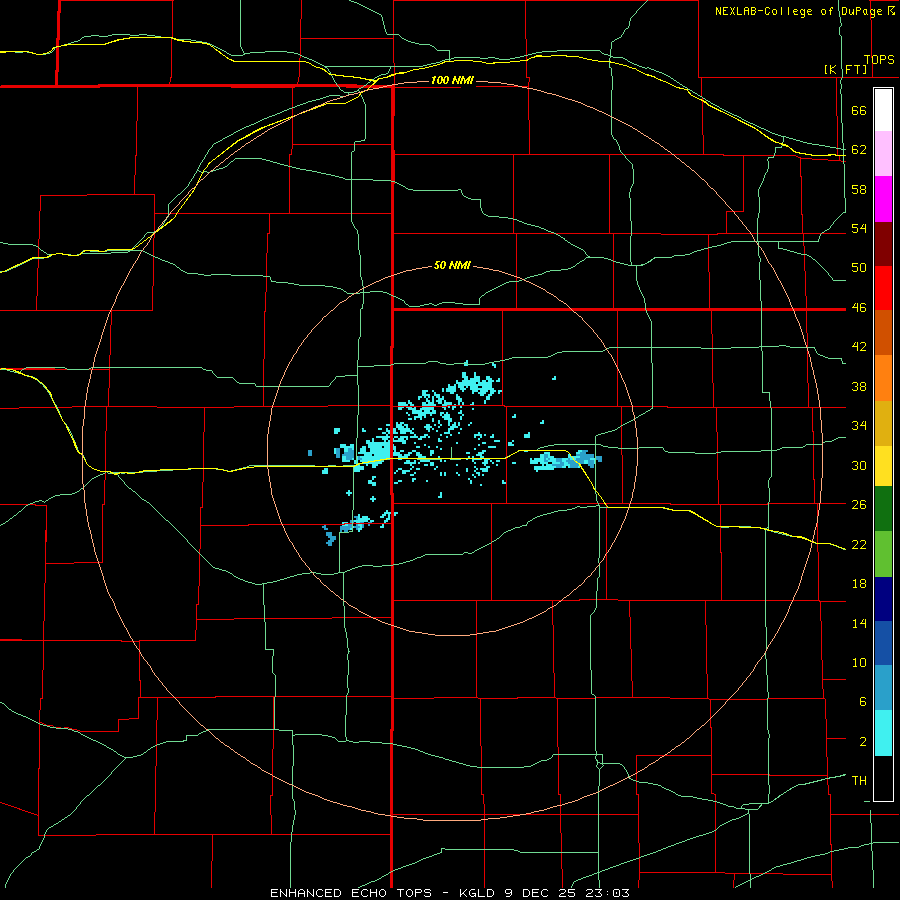This screenshot has height=900, width=900.
Task: Click the 22 legend value
Action: (x=859, y=544)
